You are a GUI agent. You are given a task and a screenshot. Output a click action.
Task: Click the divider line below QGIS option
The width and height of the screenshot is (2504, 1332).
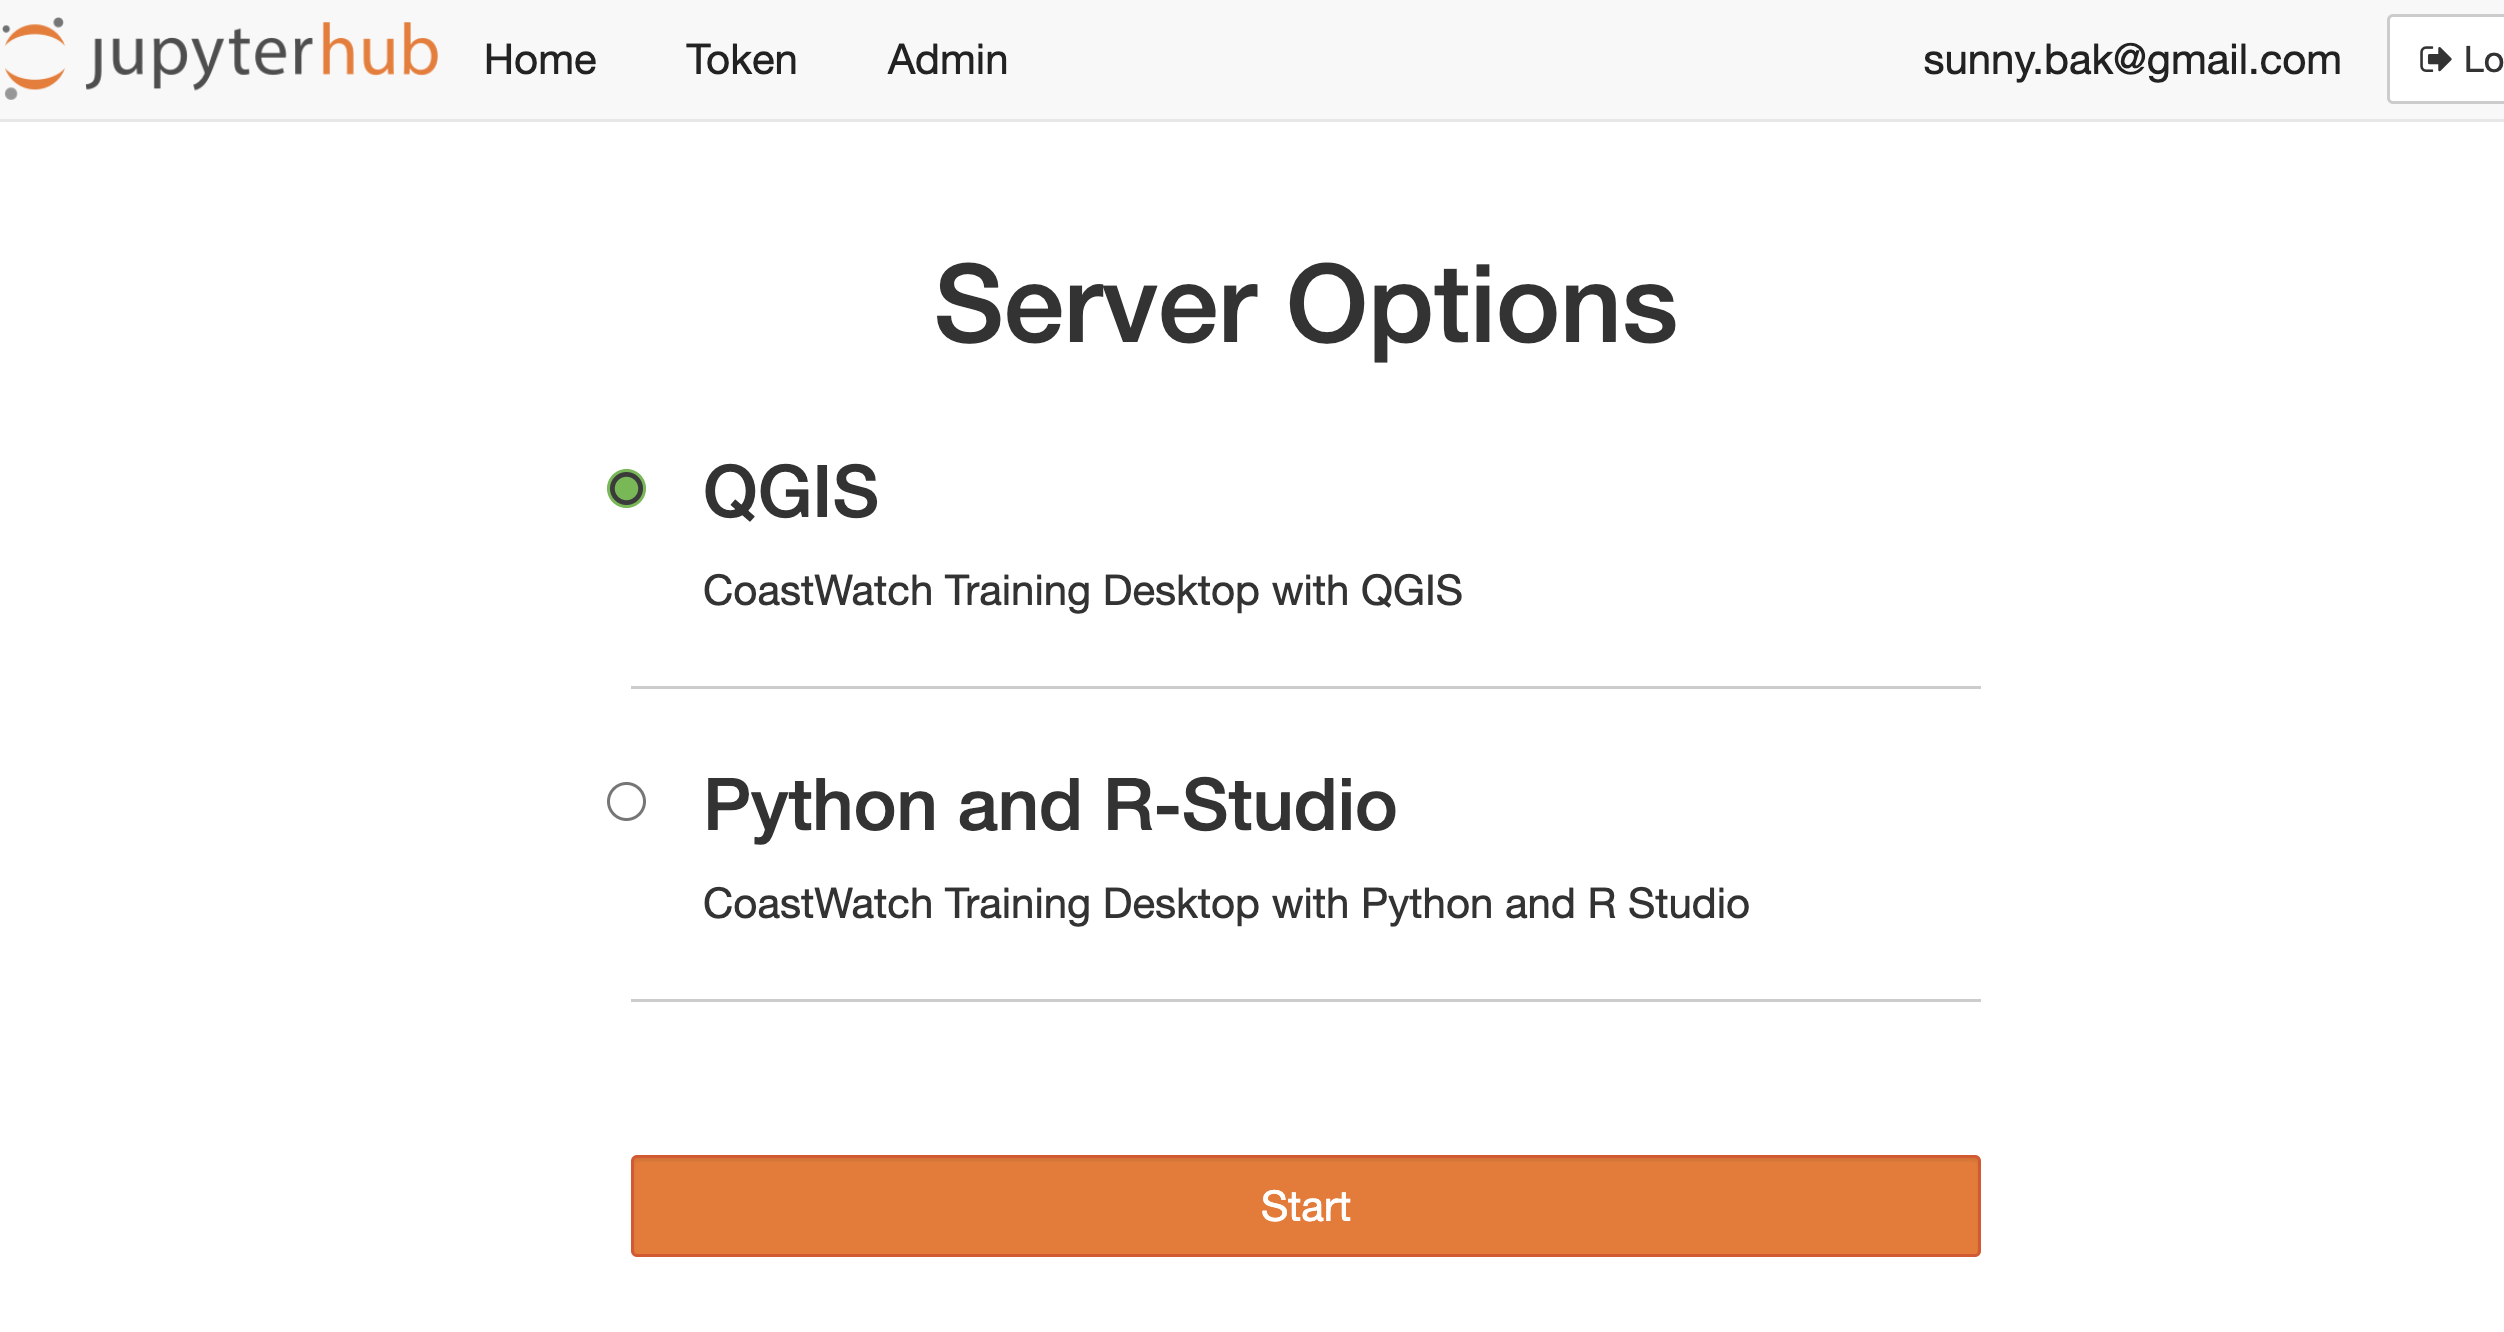click(1305, 688)
